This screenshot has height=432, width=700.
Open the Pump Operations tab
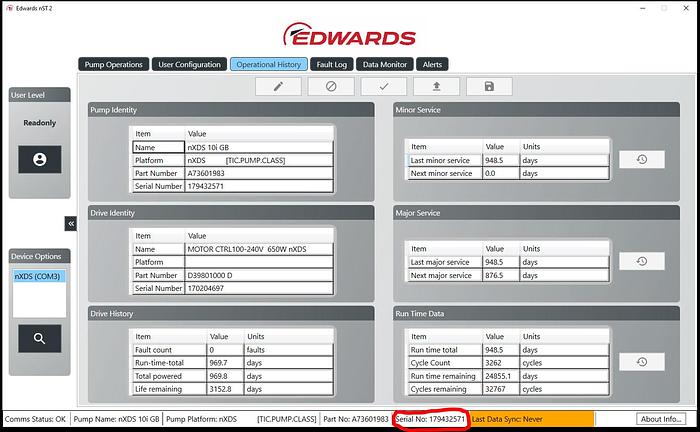pyautogui.click(x=114, y=65)
